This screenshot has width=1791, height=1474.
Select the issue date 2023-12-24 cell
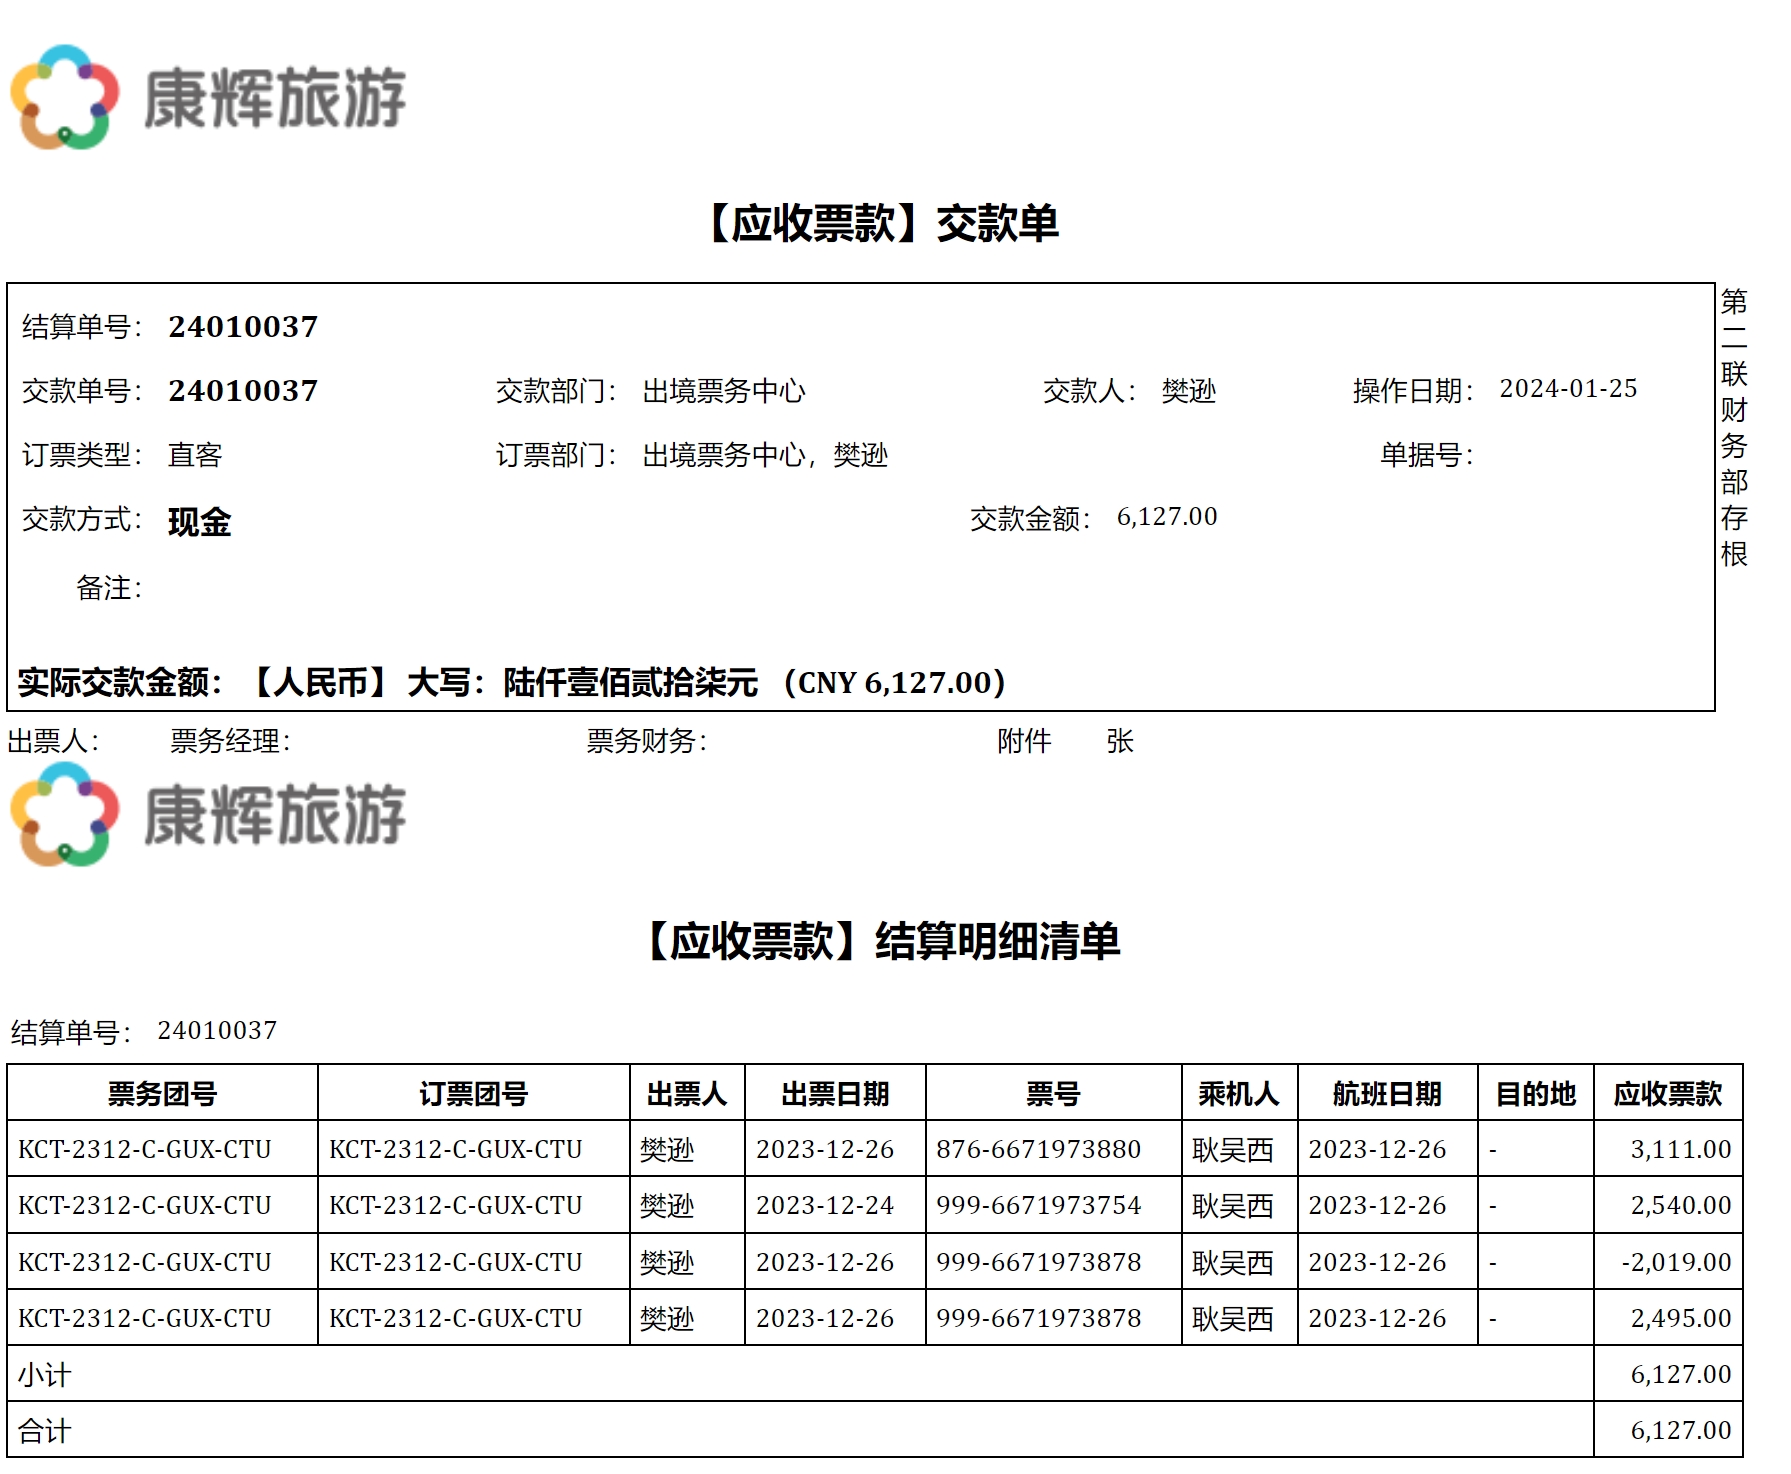tap(824, 1206)
